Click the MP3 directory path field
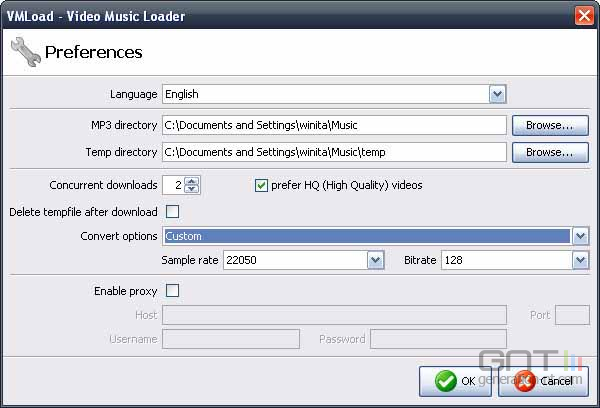The width and height of the screenshot is (600, 408). 334,125
